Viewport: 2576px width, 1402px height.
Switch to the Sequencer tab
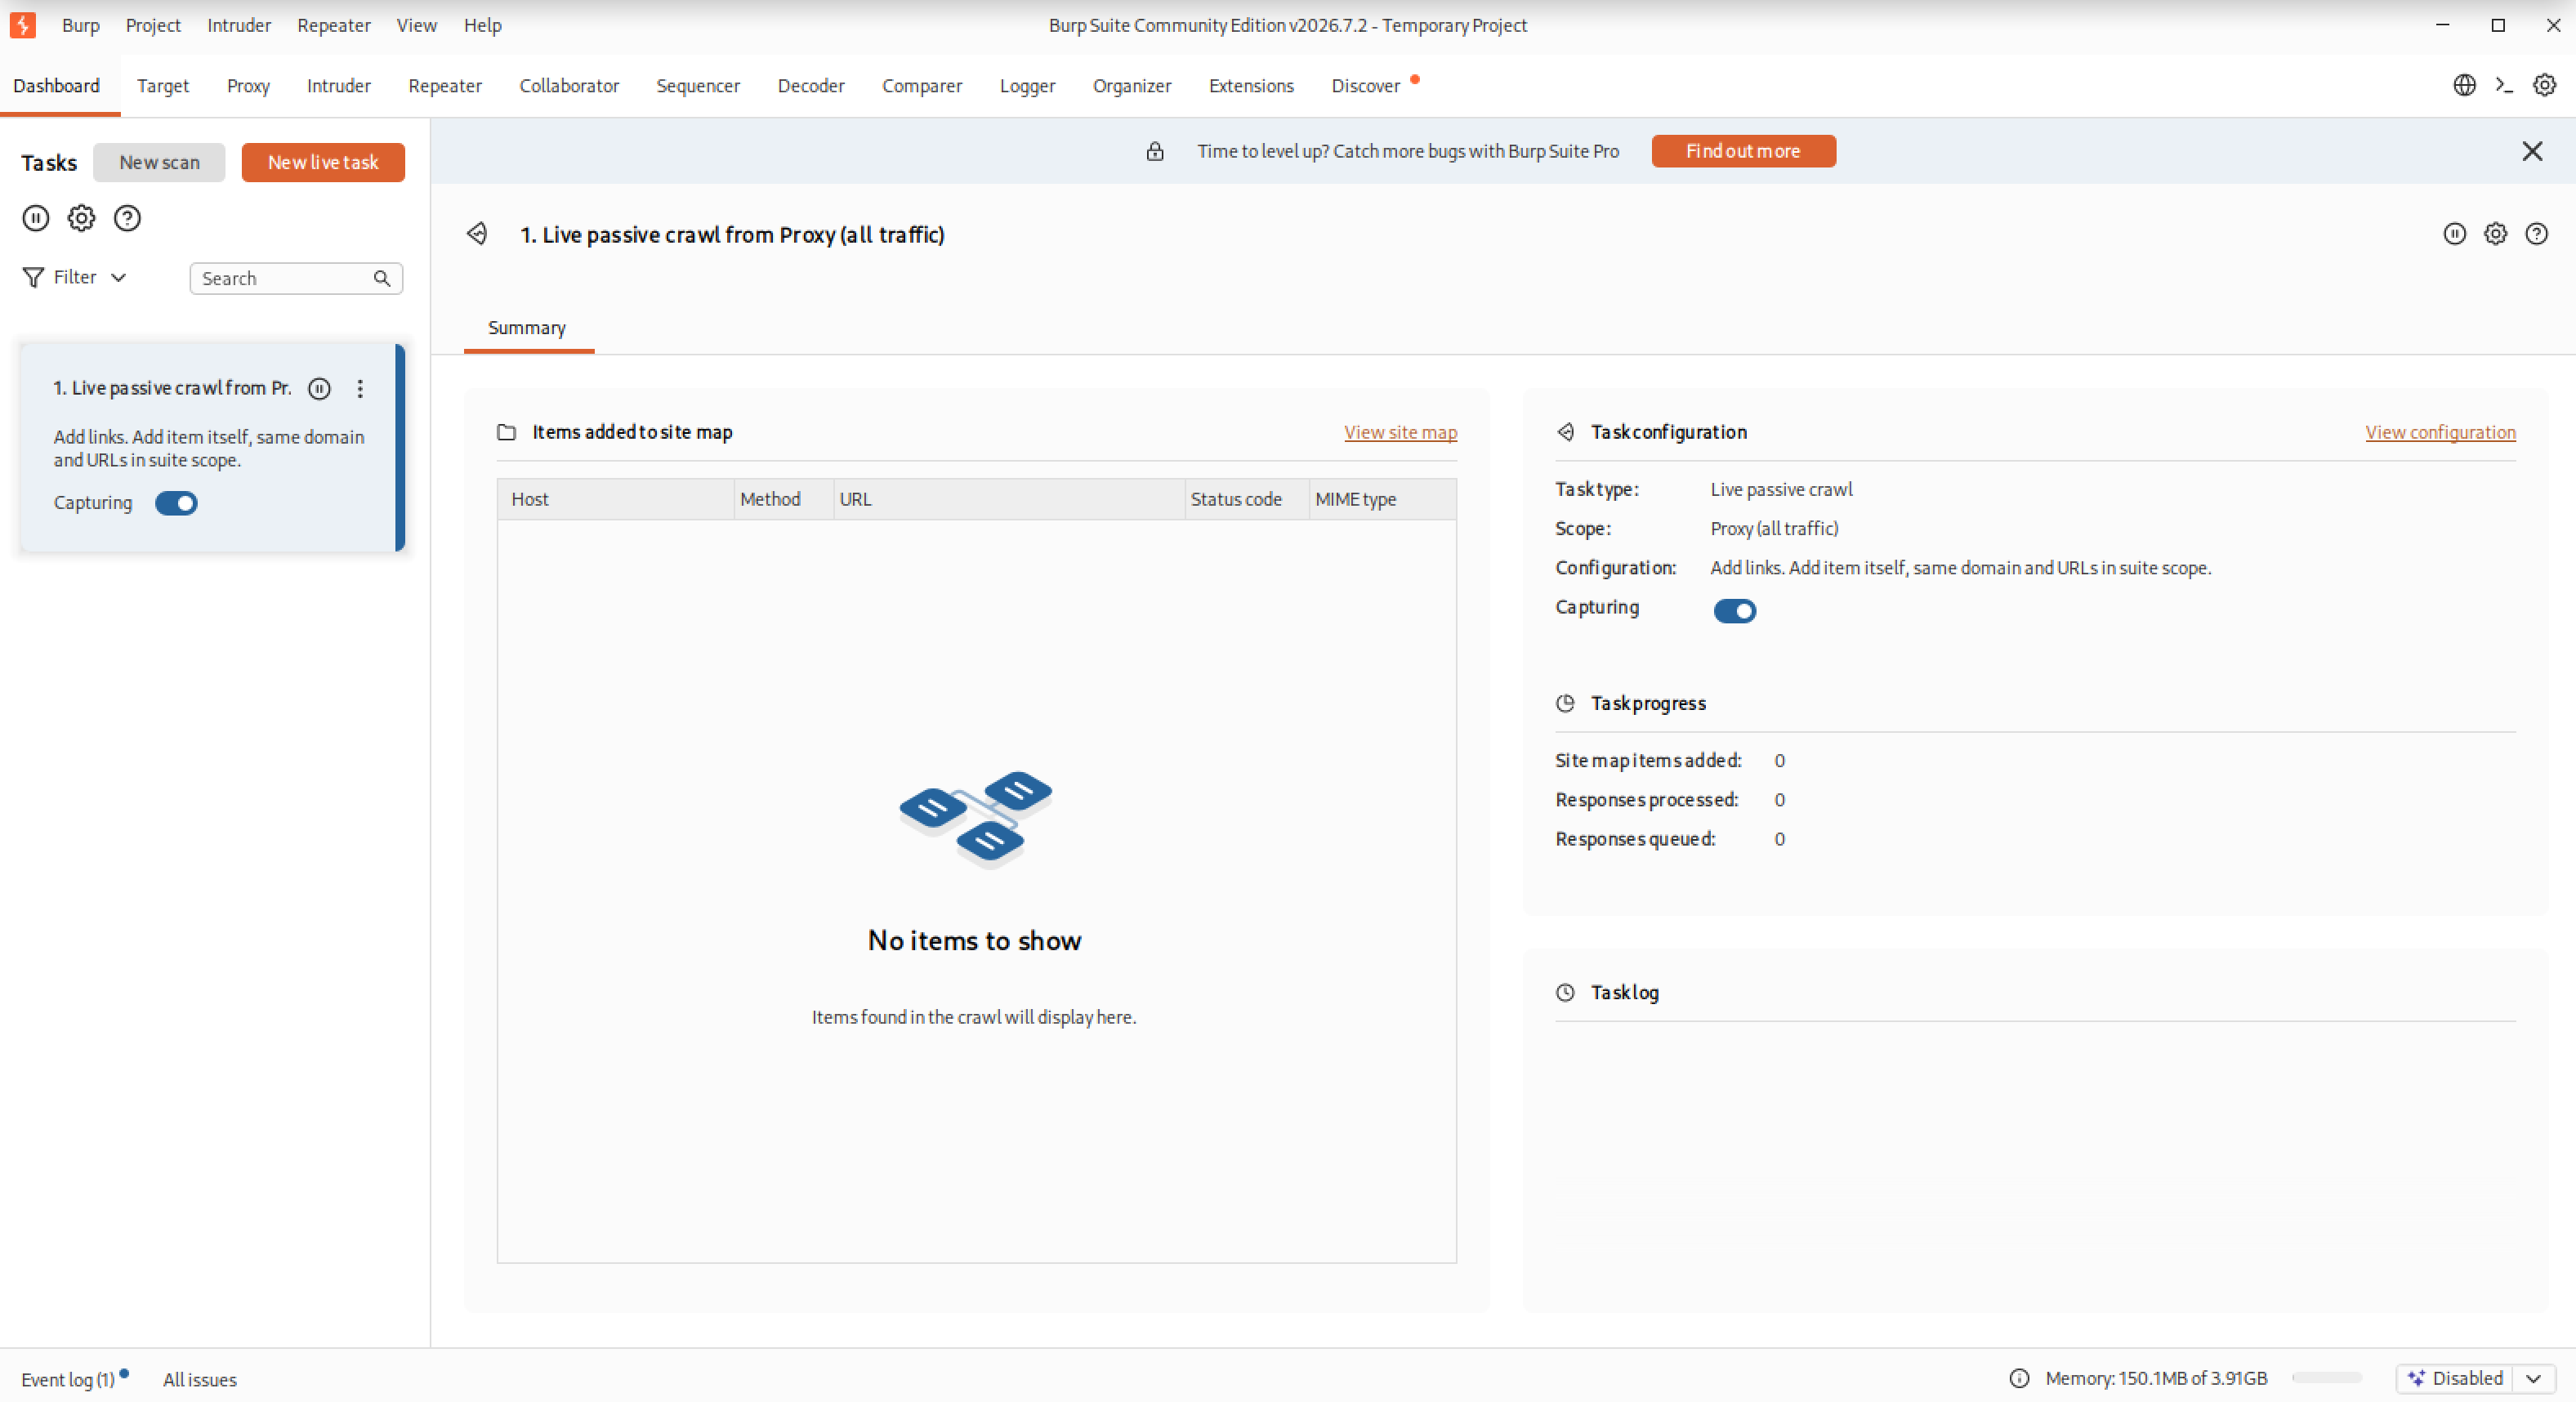(x=698, y=85)
